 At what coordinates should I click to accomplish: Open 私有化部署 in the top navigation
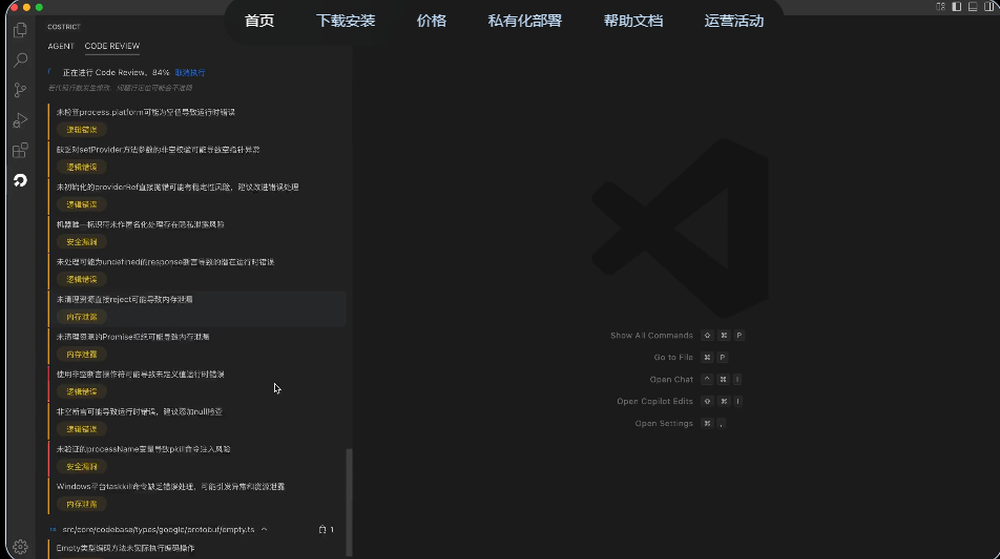pyautogui.click(x=525, y=20)
